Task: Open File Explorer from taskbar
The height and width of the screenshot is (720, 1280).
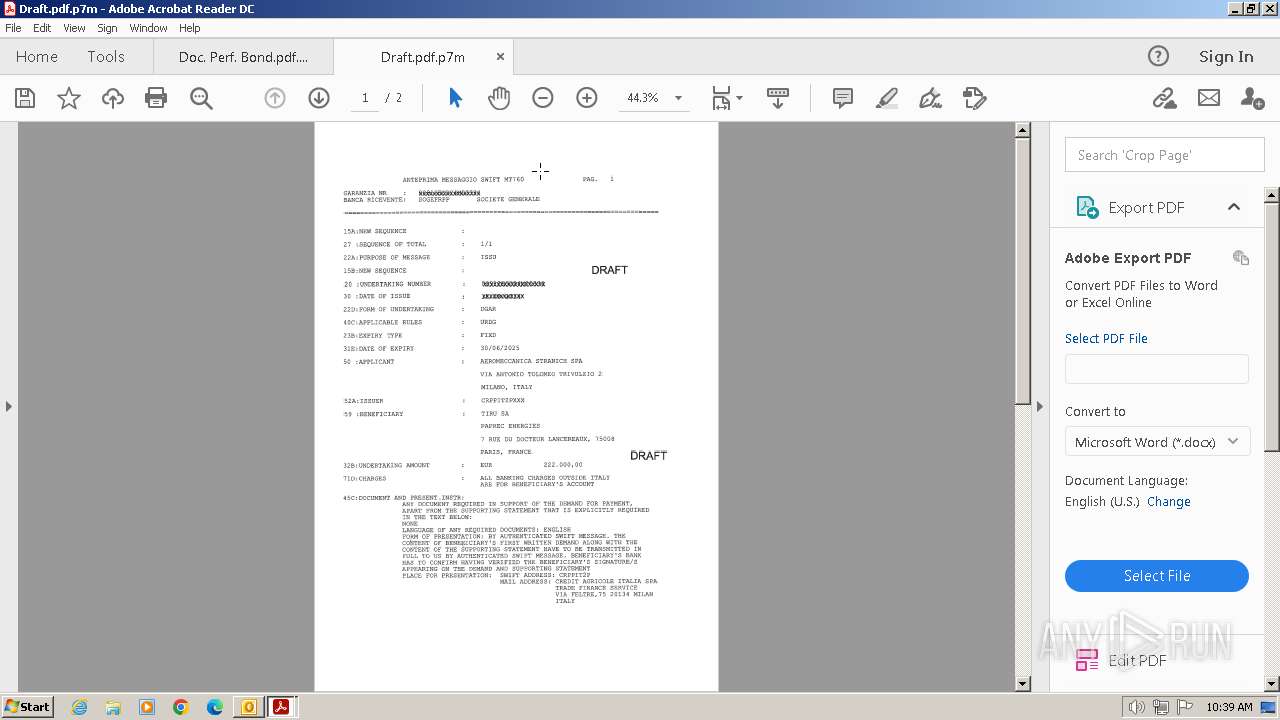Action: click(x=113, y=707)
